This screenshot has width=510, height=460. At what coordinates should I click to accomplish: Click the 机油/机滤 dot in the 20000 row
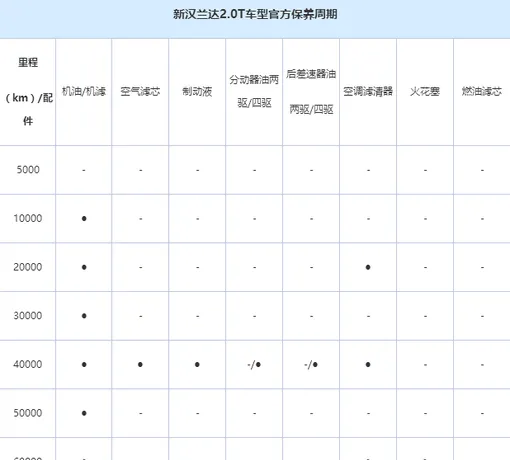[84, 267]
